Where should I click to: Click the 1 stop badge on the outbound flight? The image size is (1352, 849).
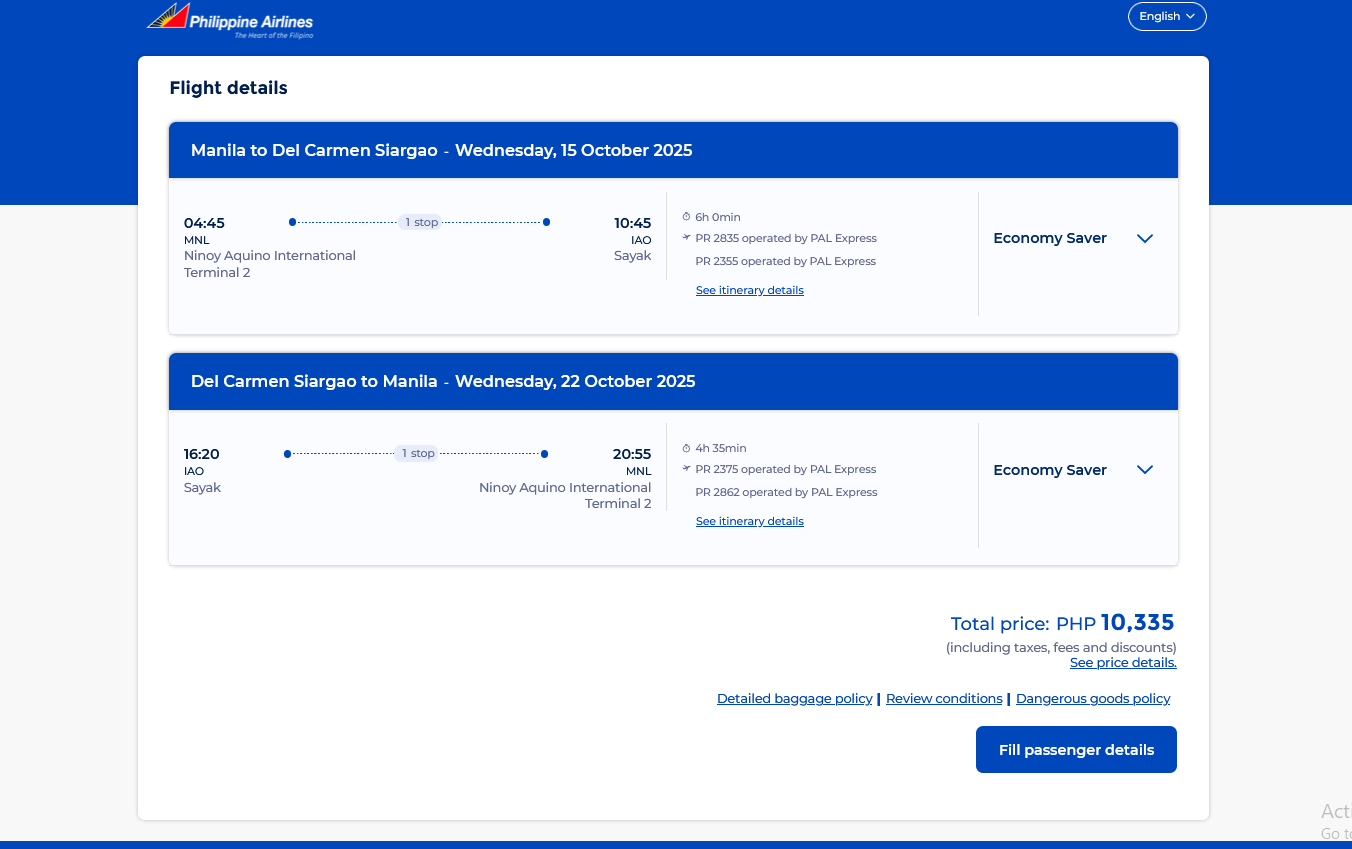(x=422, y=222)
